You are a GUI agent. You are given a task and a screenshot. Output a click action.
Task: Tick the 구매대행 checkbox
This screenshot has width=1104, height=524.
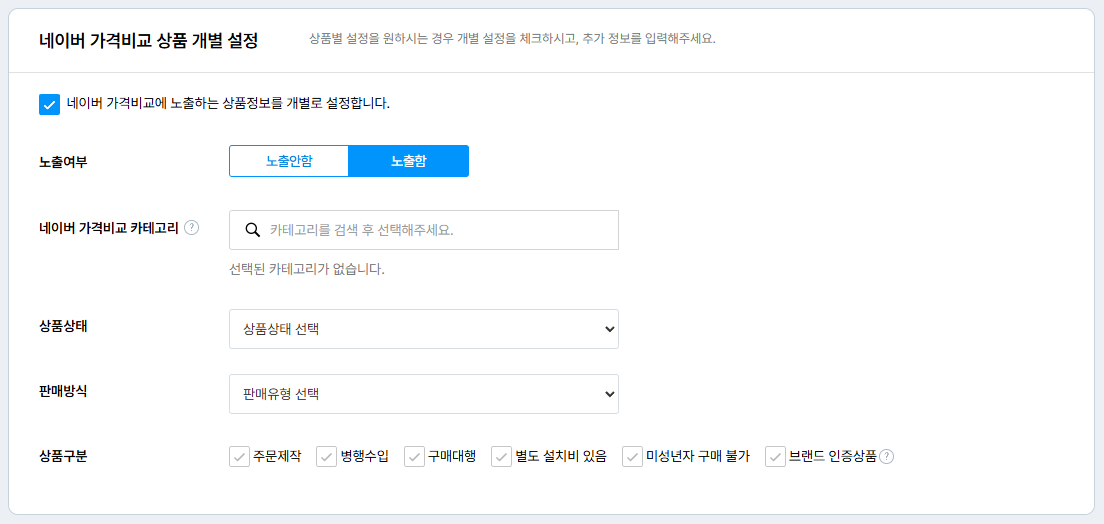pyautogui.click(x=415, y=456)
